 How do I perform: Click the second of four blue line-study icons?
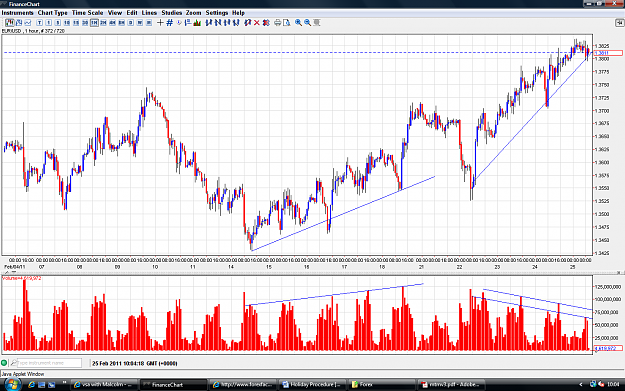[x=218, y=23]
